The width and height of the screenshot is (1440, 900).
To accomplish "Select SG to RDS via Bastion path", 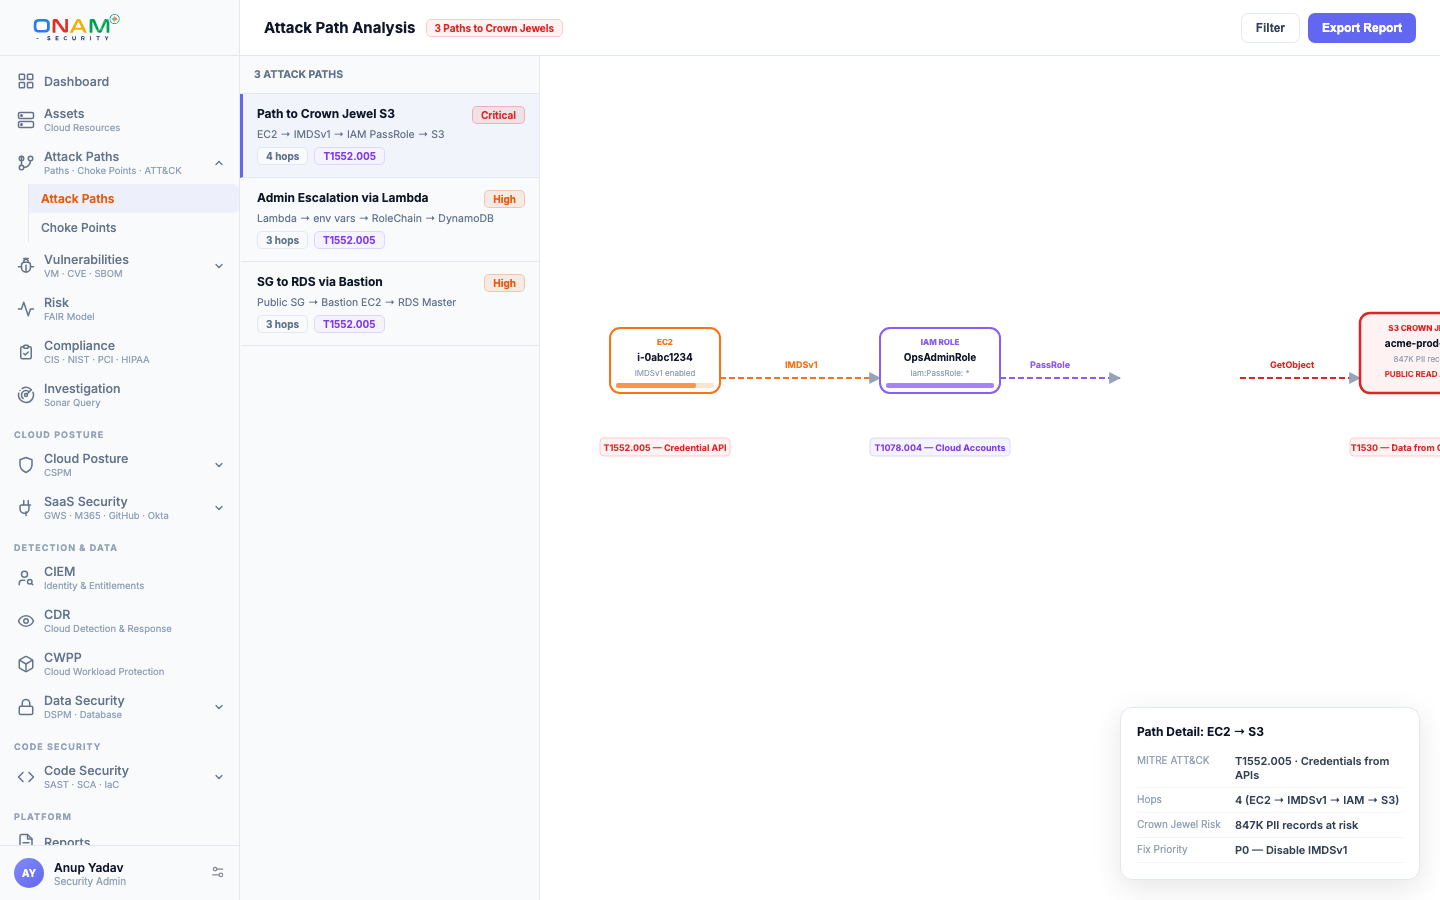I will [x=390, y=304].
